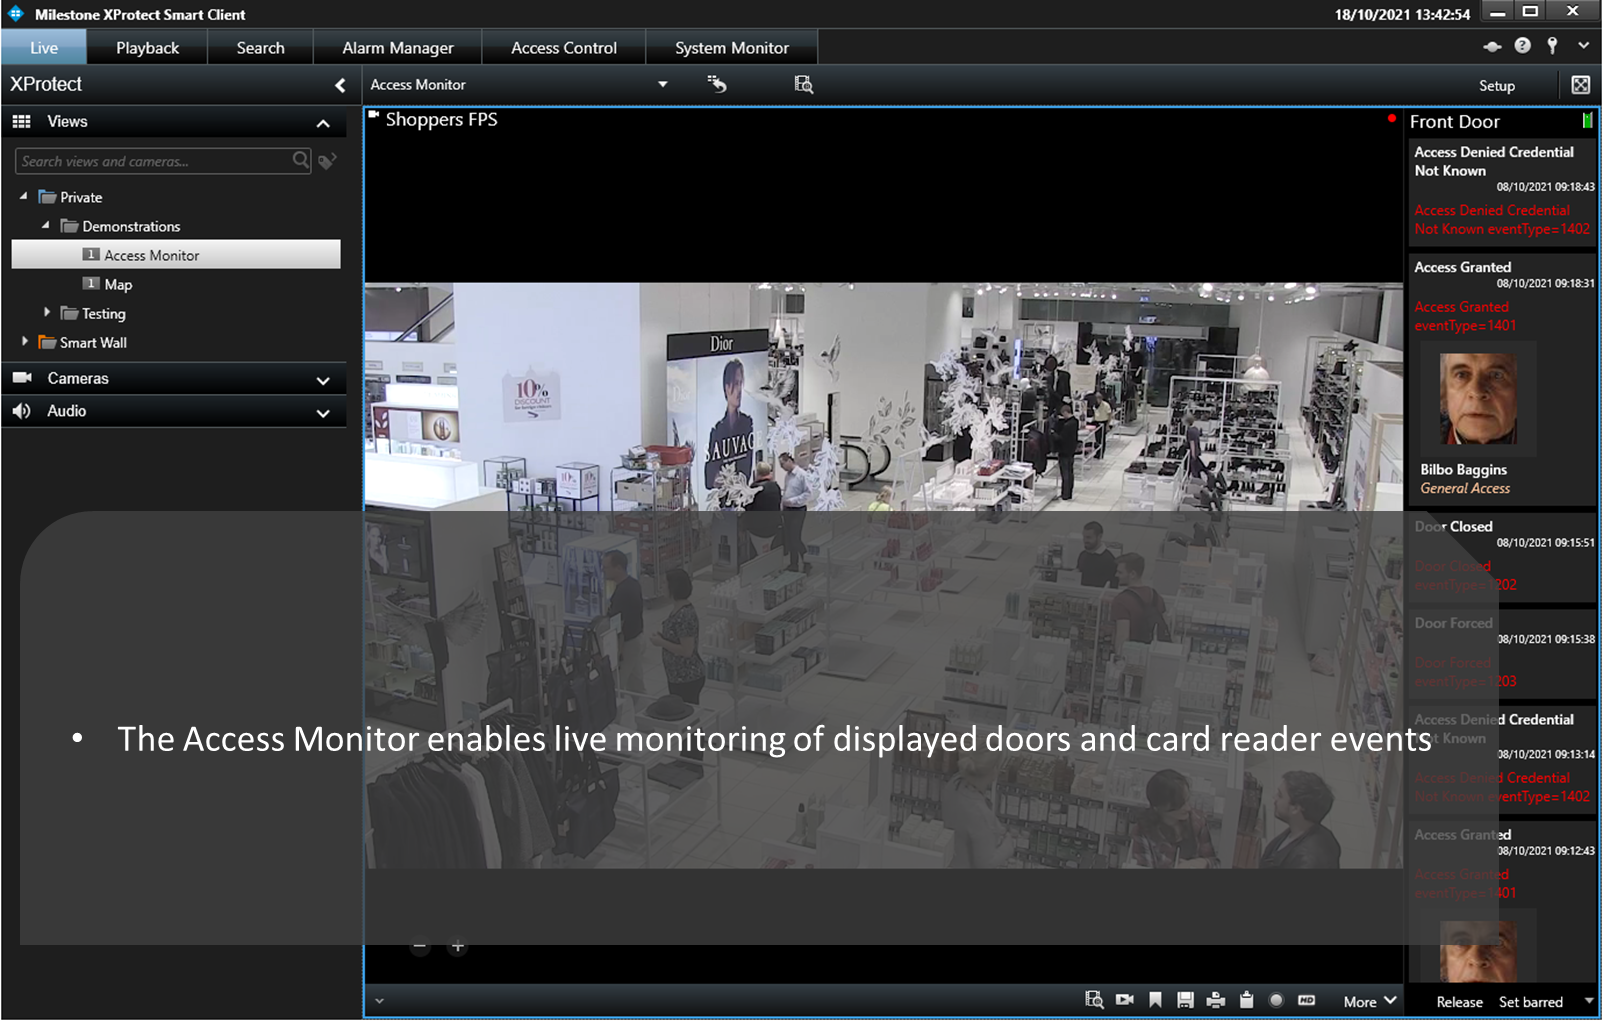Viewport: 1603px width, 1021px height.
Task: Open the Search tab
Action: (260, 48)
